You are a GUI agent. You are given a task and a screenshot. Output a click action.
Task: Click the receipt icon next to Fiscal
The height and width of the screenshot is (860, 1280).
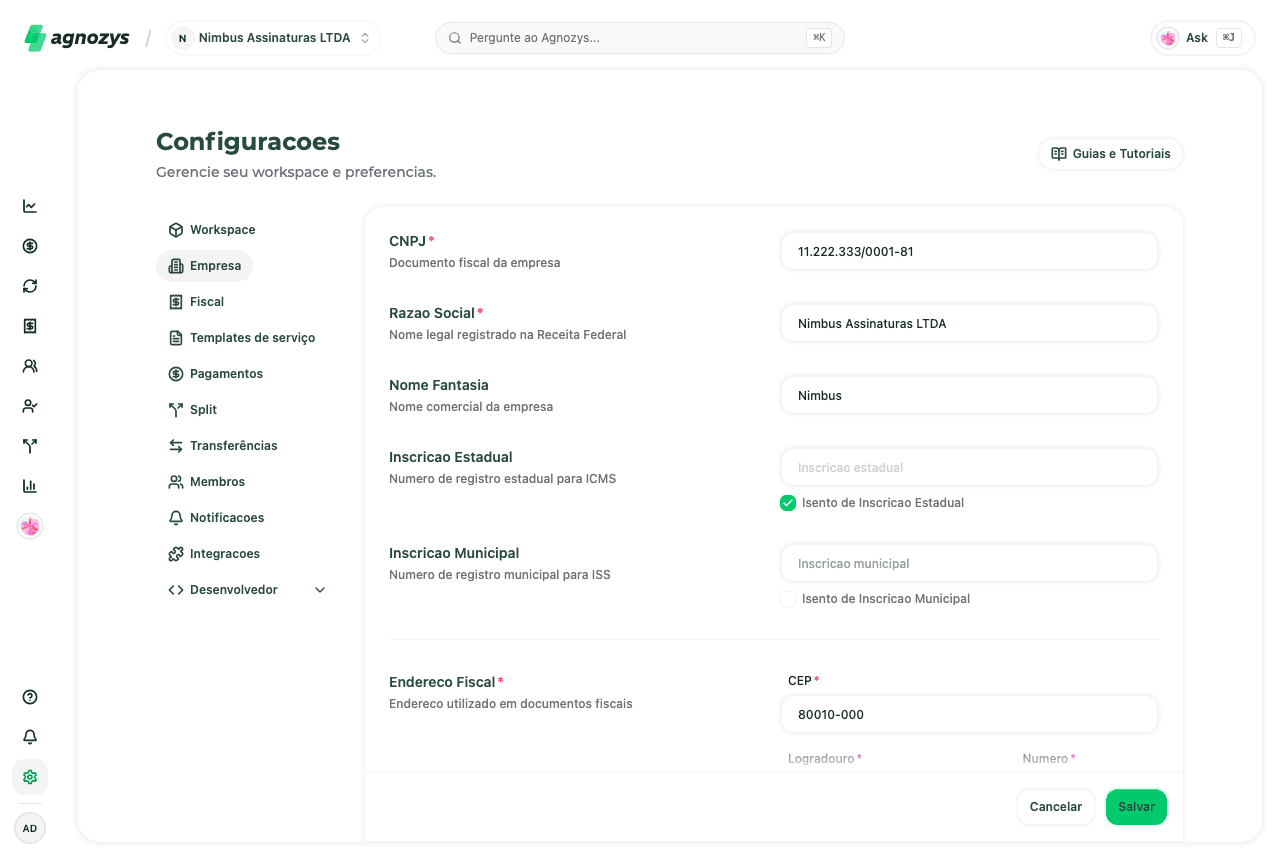[176, 302]
